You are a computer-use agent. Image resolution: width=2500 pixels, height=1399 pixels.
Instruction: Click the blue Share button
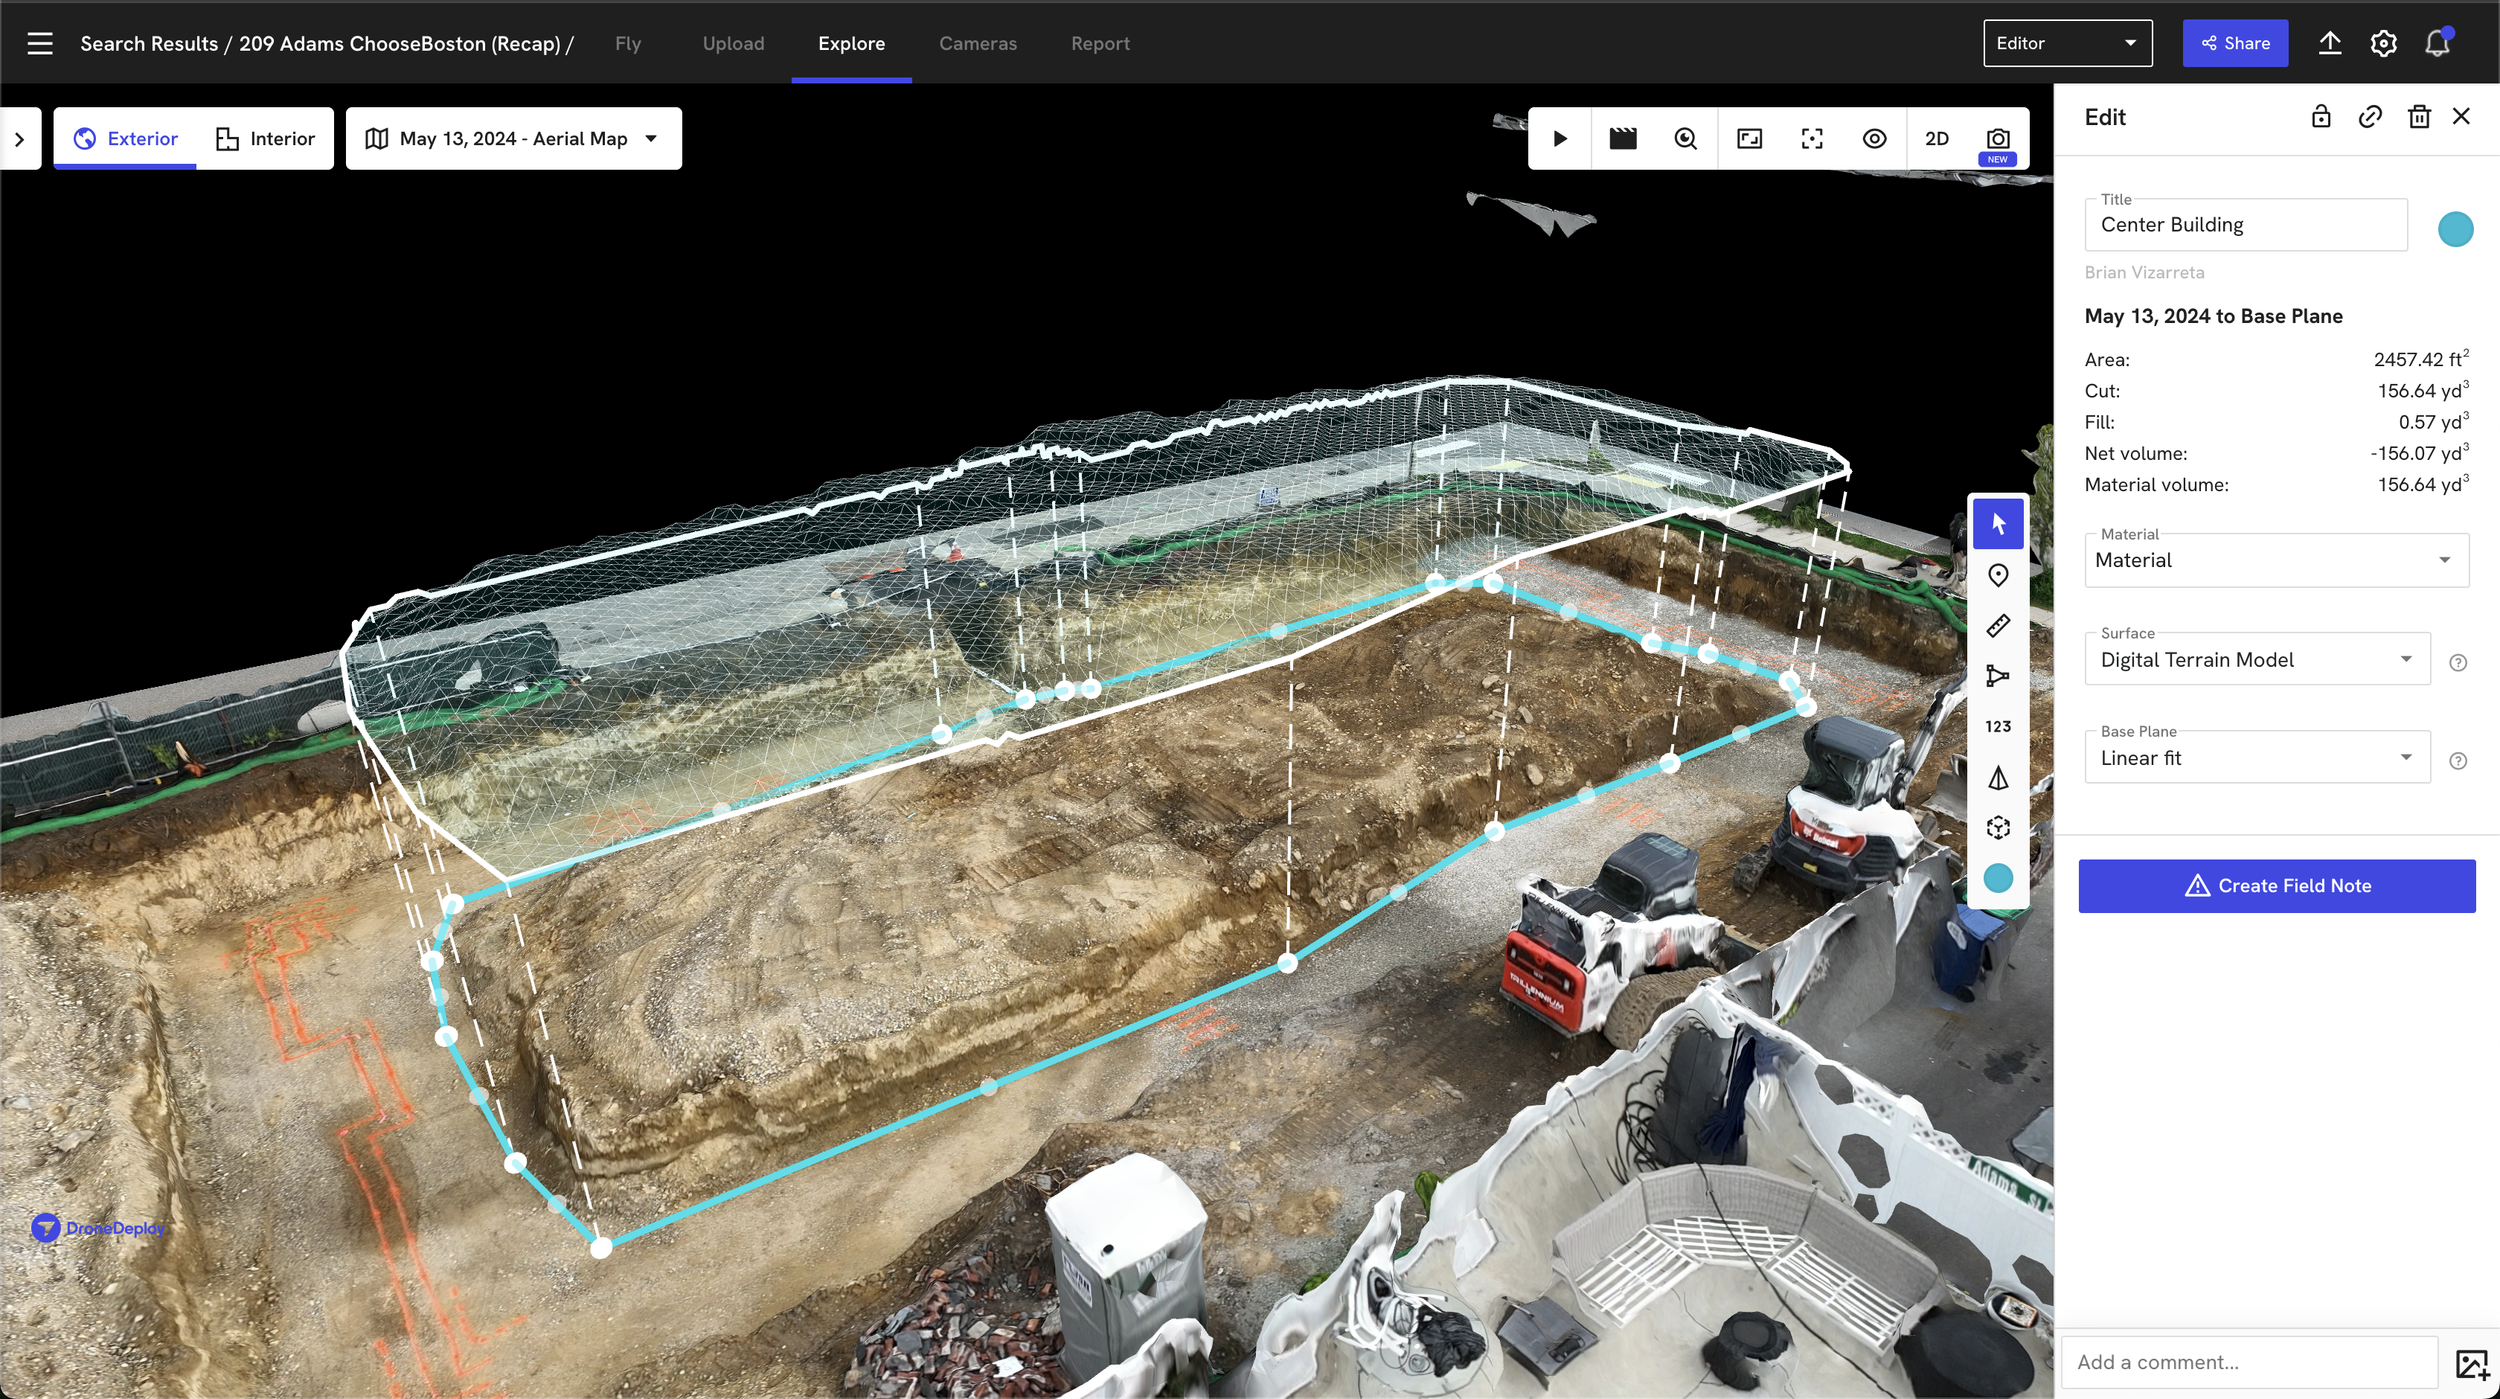coord(2234,43)
